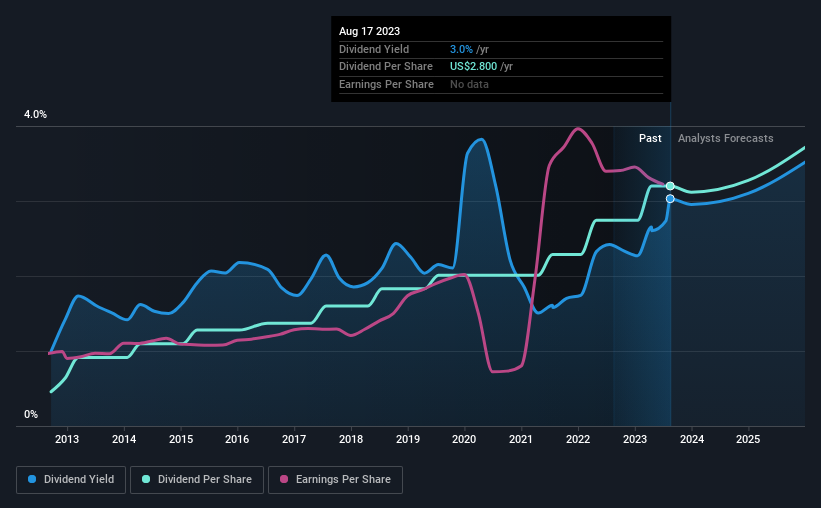Click the 2020 x-axis year label
Image resolution: width=821 pixels, height=508 pixels.
(464, 439)
